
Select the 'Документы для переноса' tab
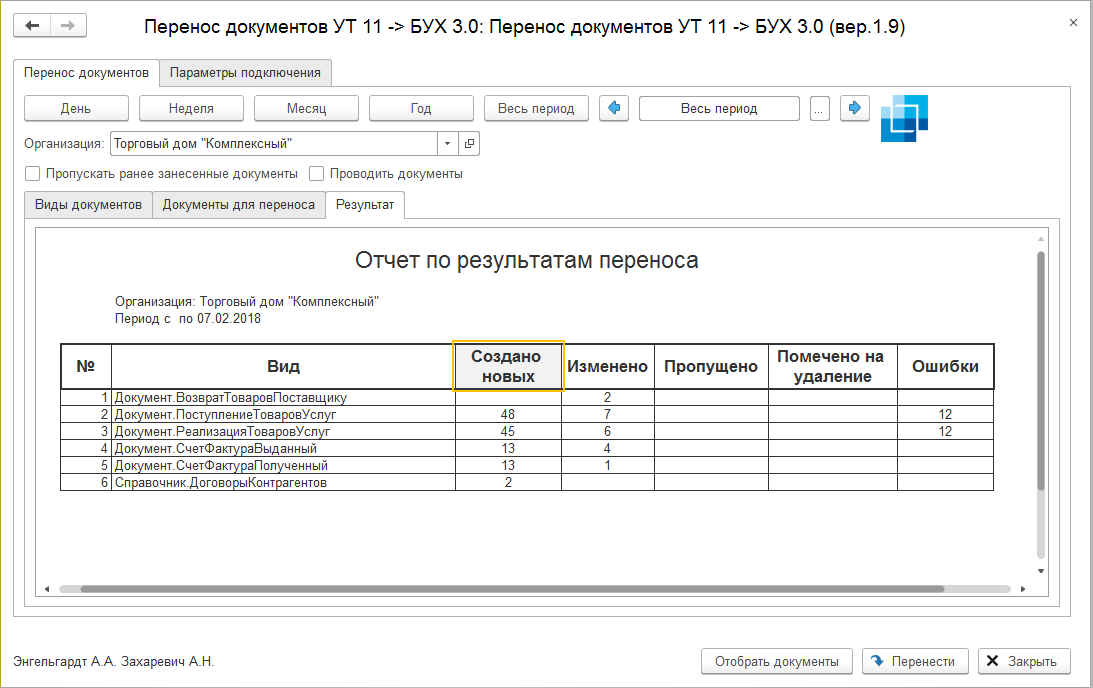(x=238, y=205)
